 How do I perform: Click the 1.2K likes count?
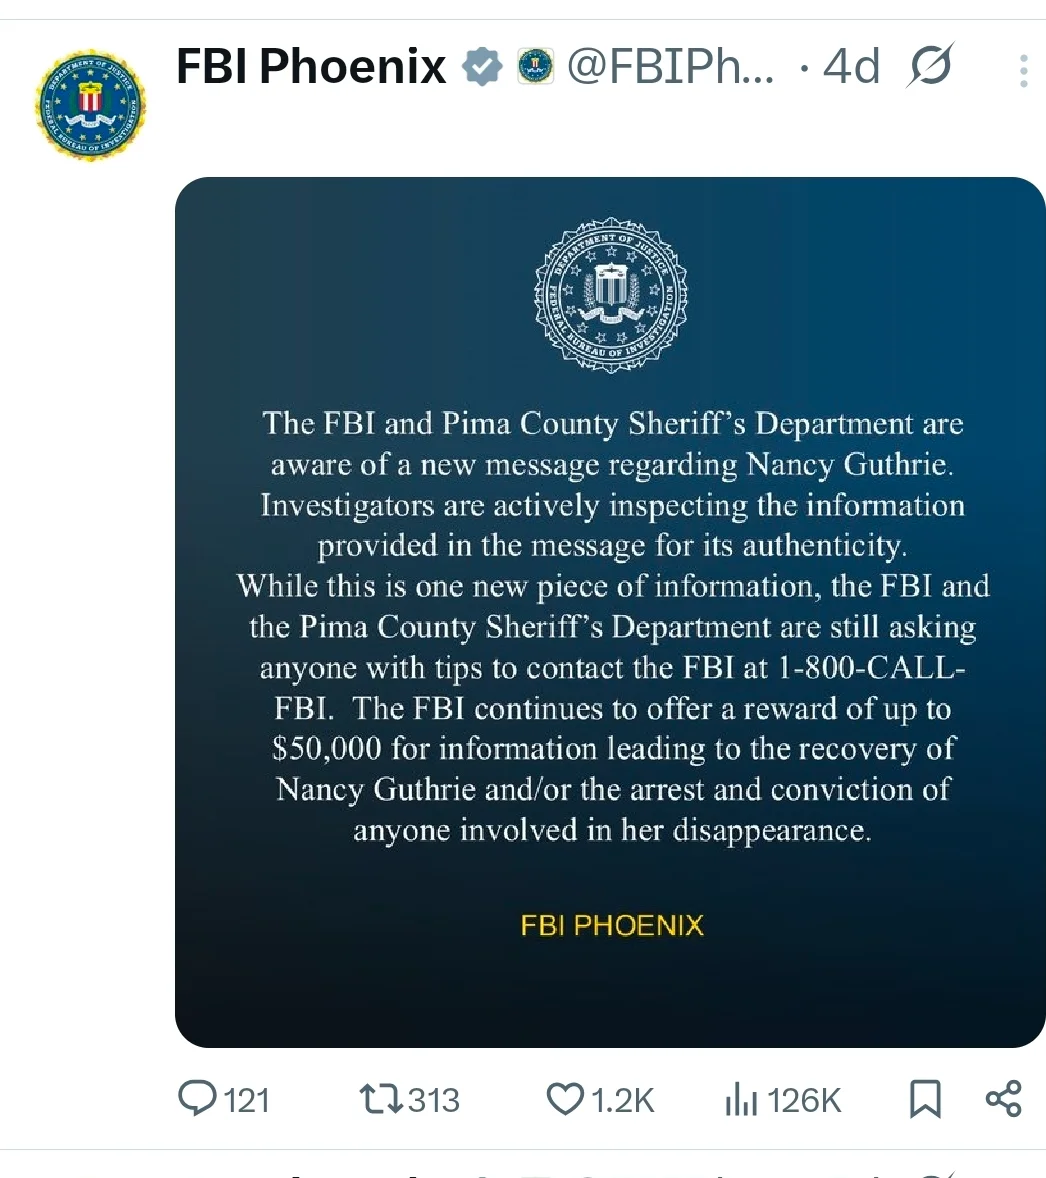coord(622,1100)
